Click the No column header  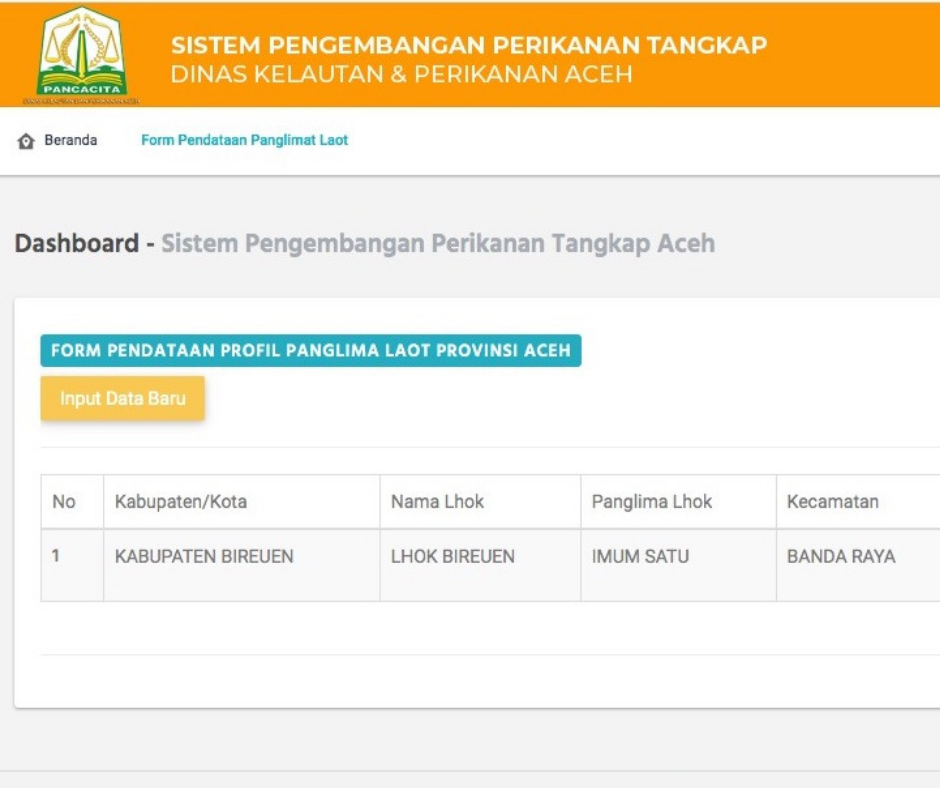[x=64, y=501]
